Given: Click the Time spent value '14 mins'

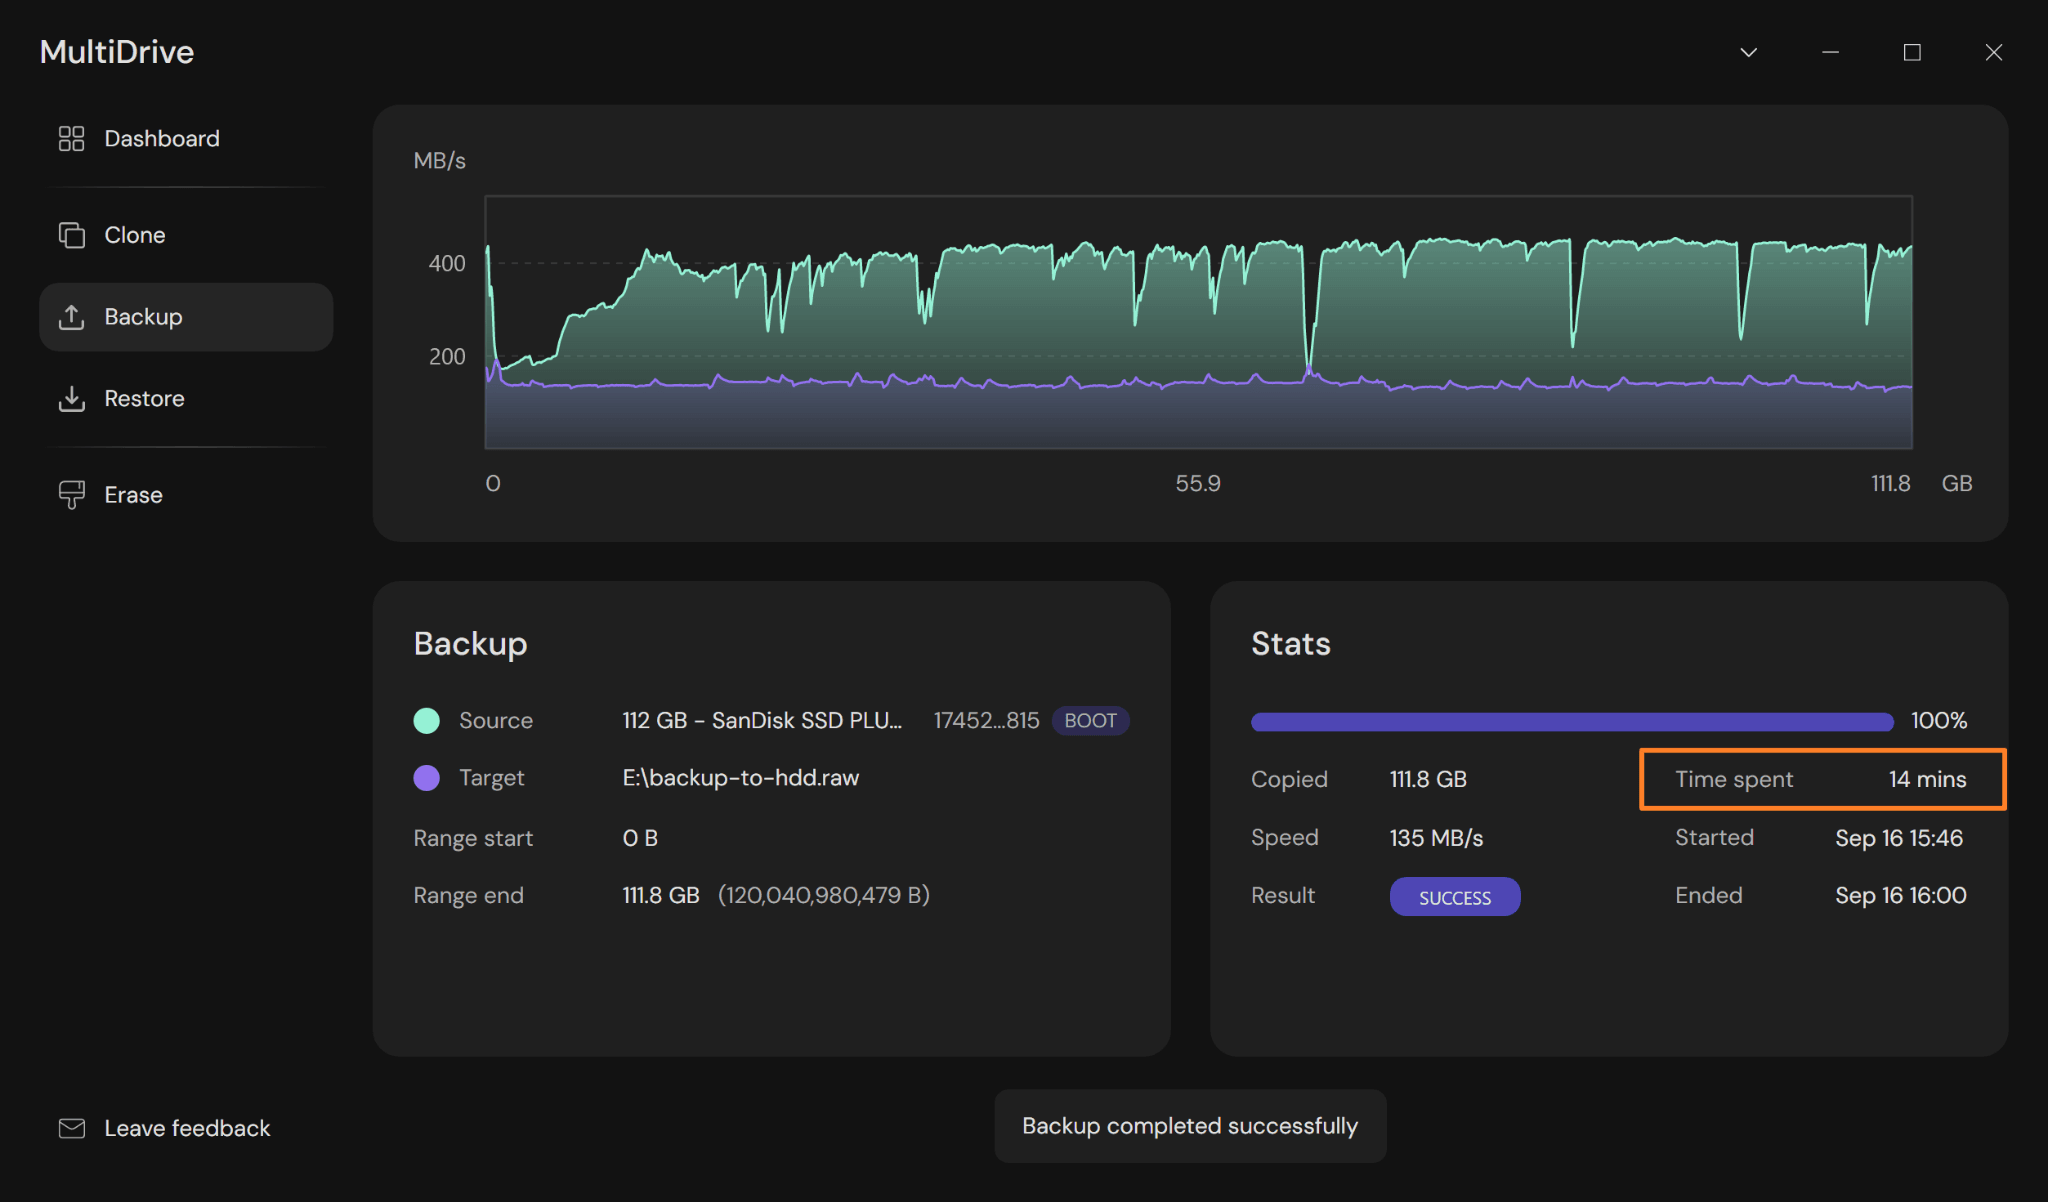Looking at the screenshot, I should pyautogui.click(x=1927, y=779).
